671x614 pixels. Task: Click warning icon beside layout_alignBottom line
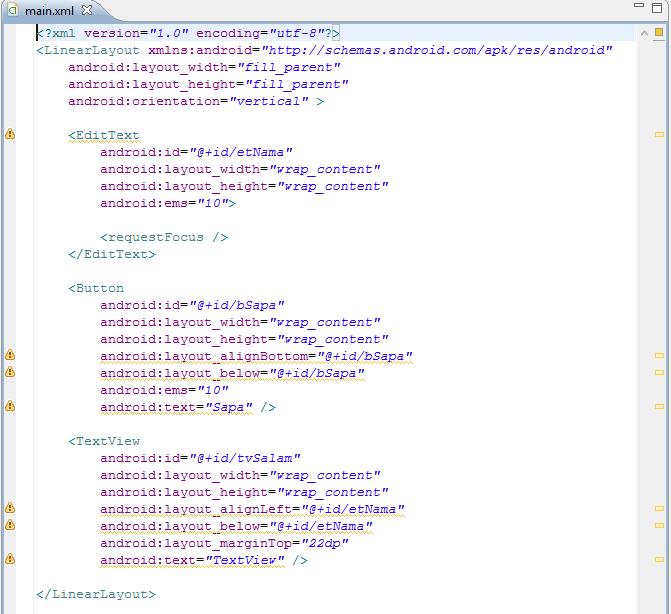[10, 355]
